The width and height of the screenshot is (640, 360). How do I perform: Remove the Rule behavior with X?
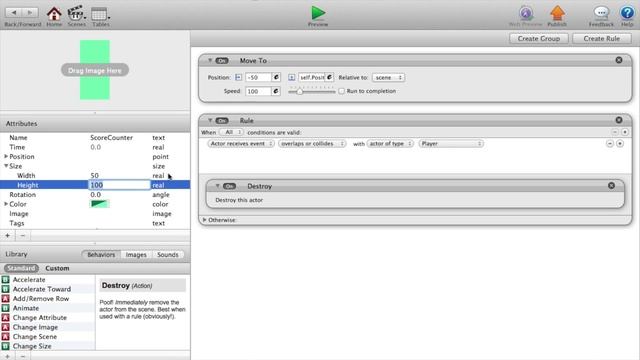pos(619,120)
